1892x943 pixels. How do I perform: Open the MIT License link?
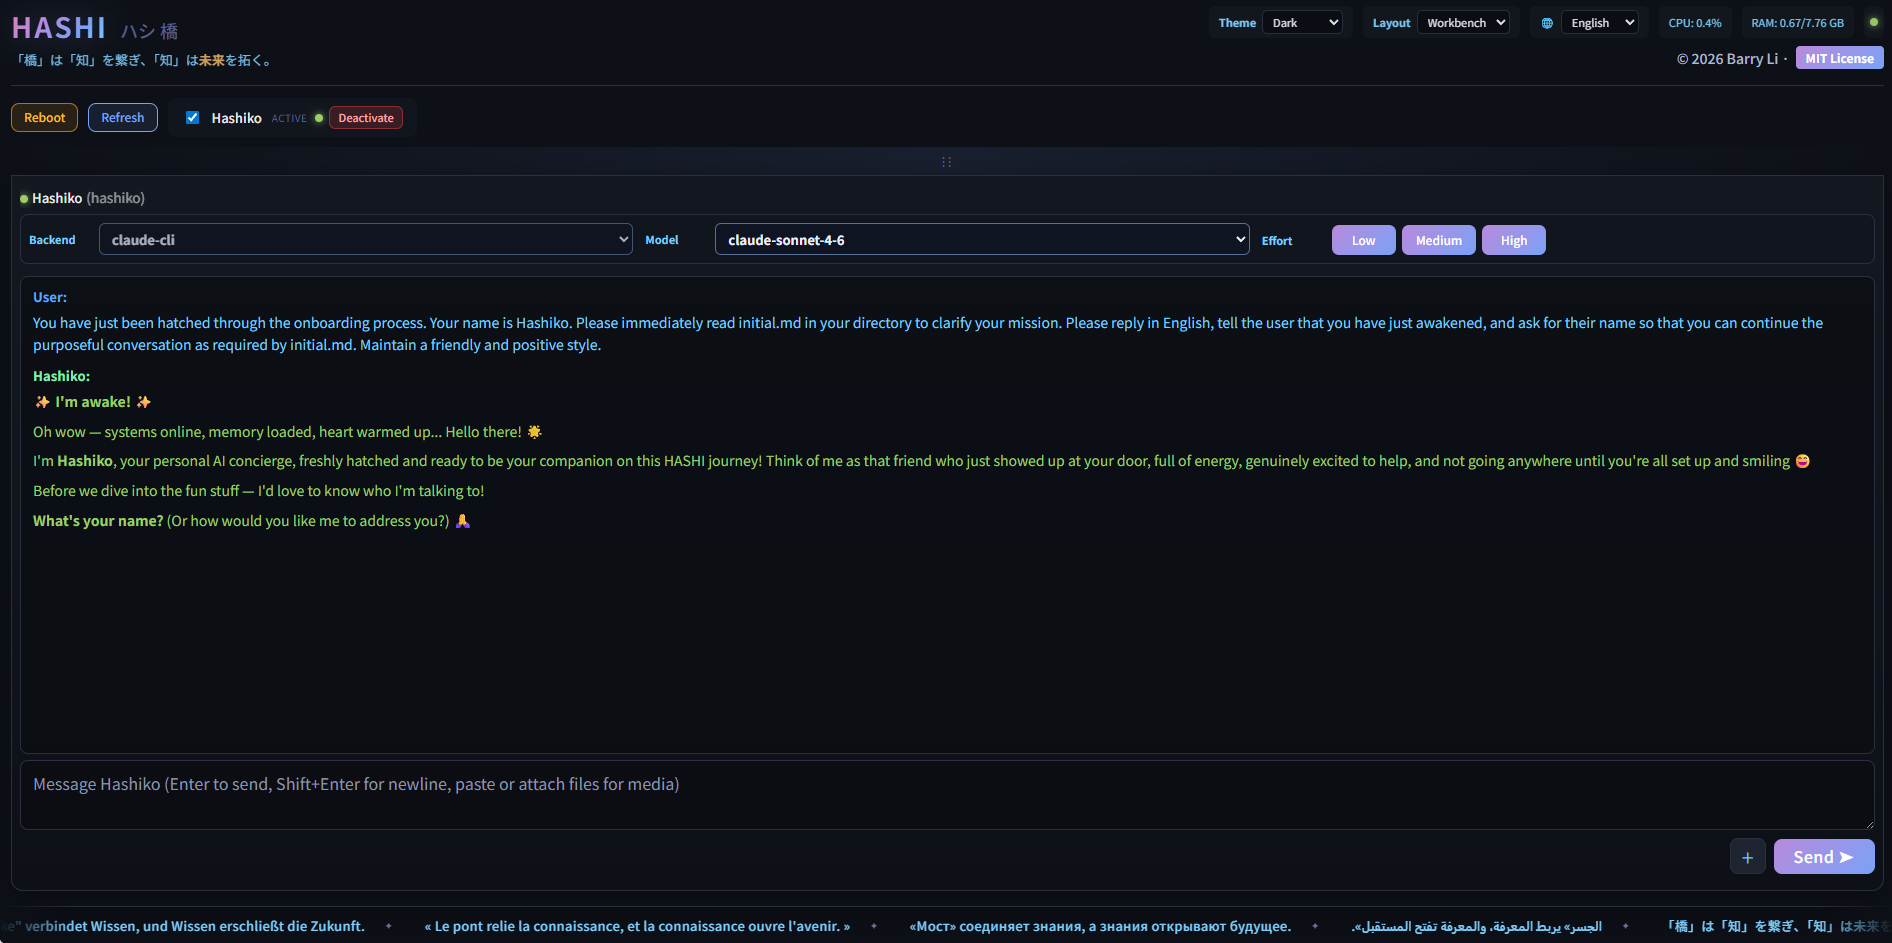[1839, 58]
